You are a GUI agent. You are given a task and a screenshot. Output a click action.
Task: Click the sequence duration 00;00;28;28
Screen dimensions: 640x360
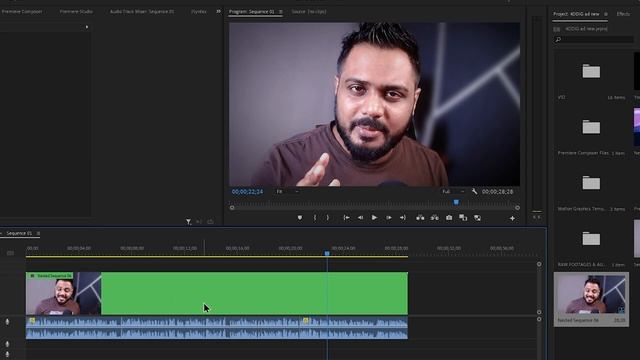click(x=498, y=191)
